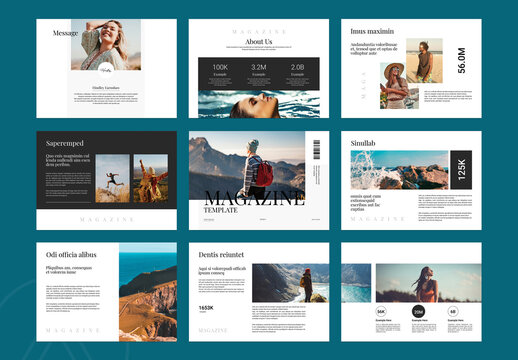Select the vertical "56.0M" figure

click(461, 61)
